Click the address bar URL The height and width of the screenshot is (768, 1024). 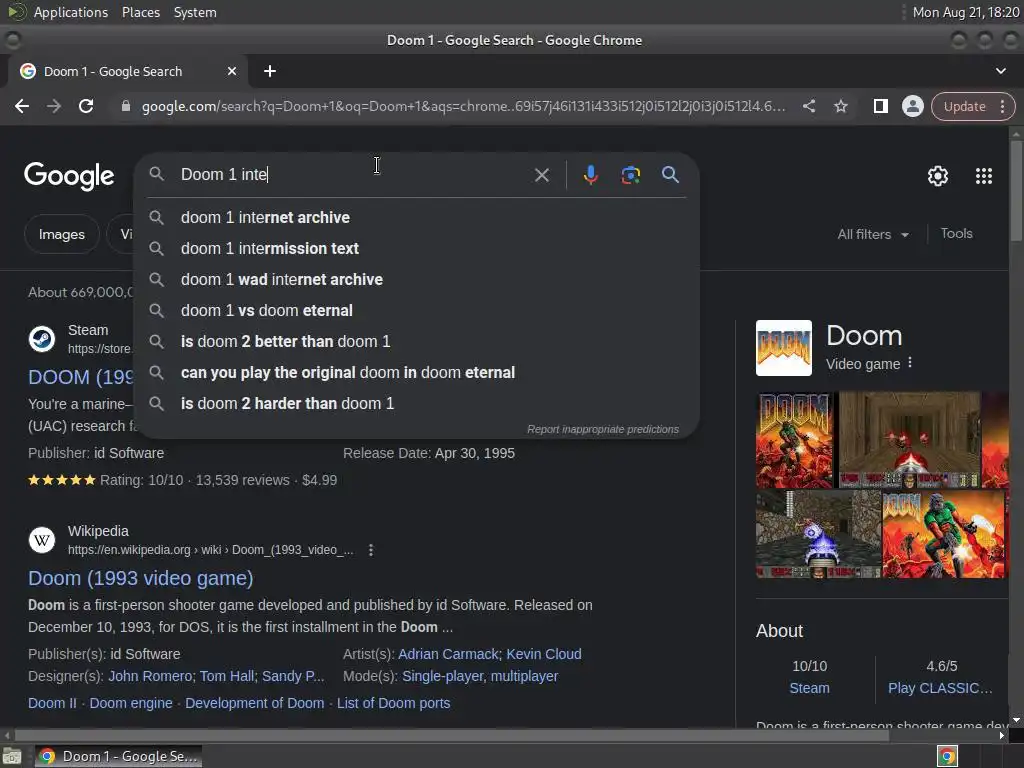(x=463, y=106)
